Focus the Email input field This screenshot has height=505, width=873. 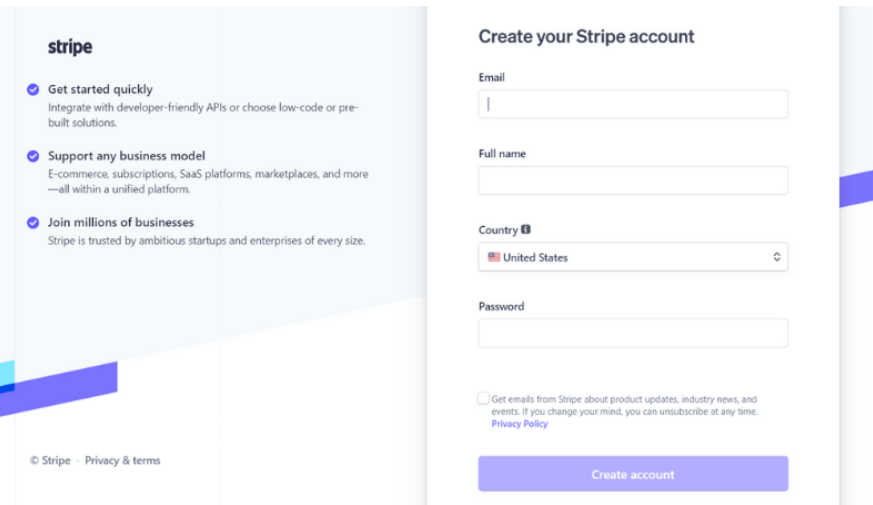coord(632,104)
